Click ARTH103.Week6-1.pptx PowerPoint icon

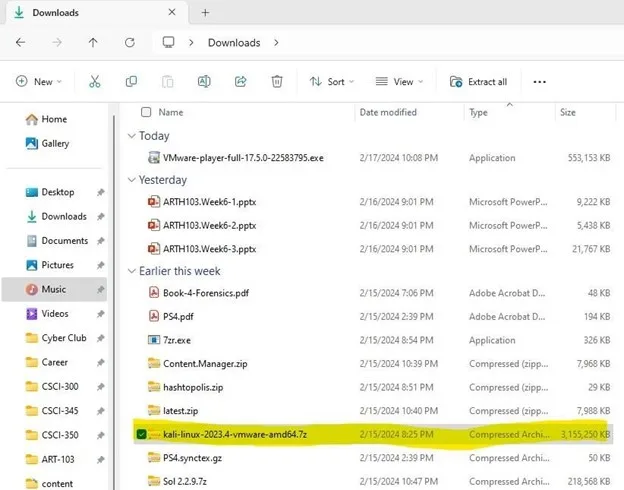[154, 201]
